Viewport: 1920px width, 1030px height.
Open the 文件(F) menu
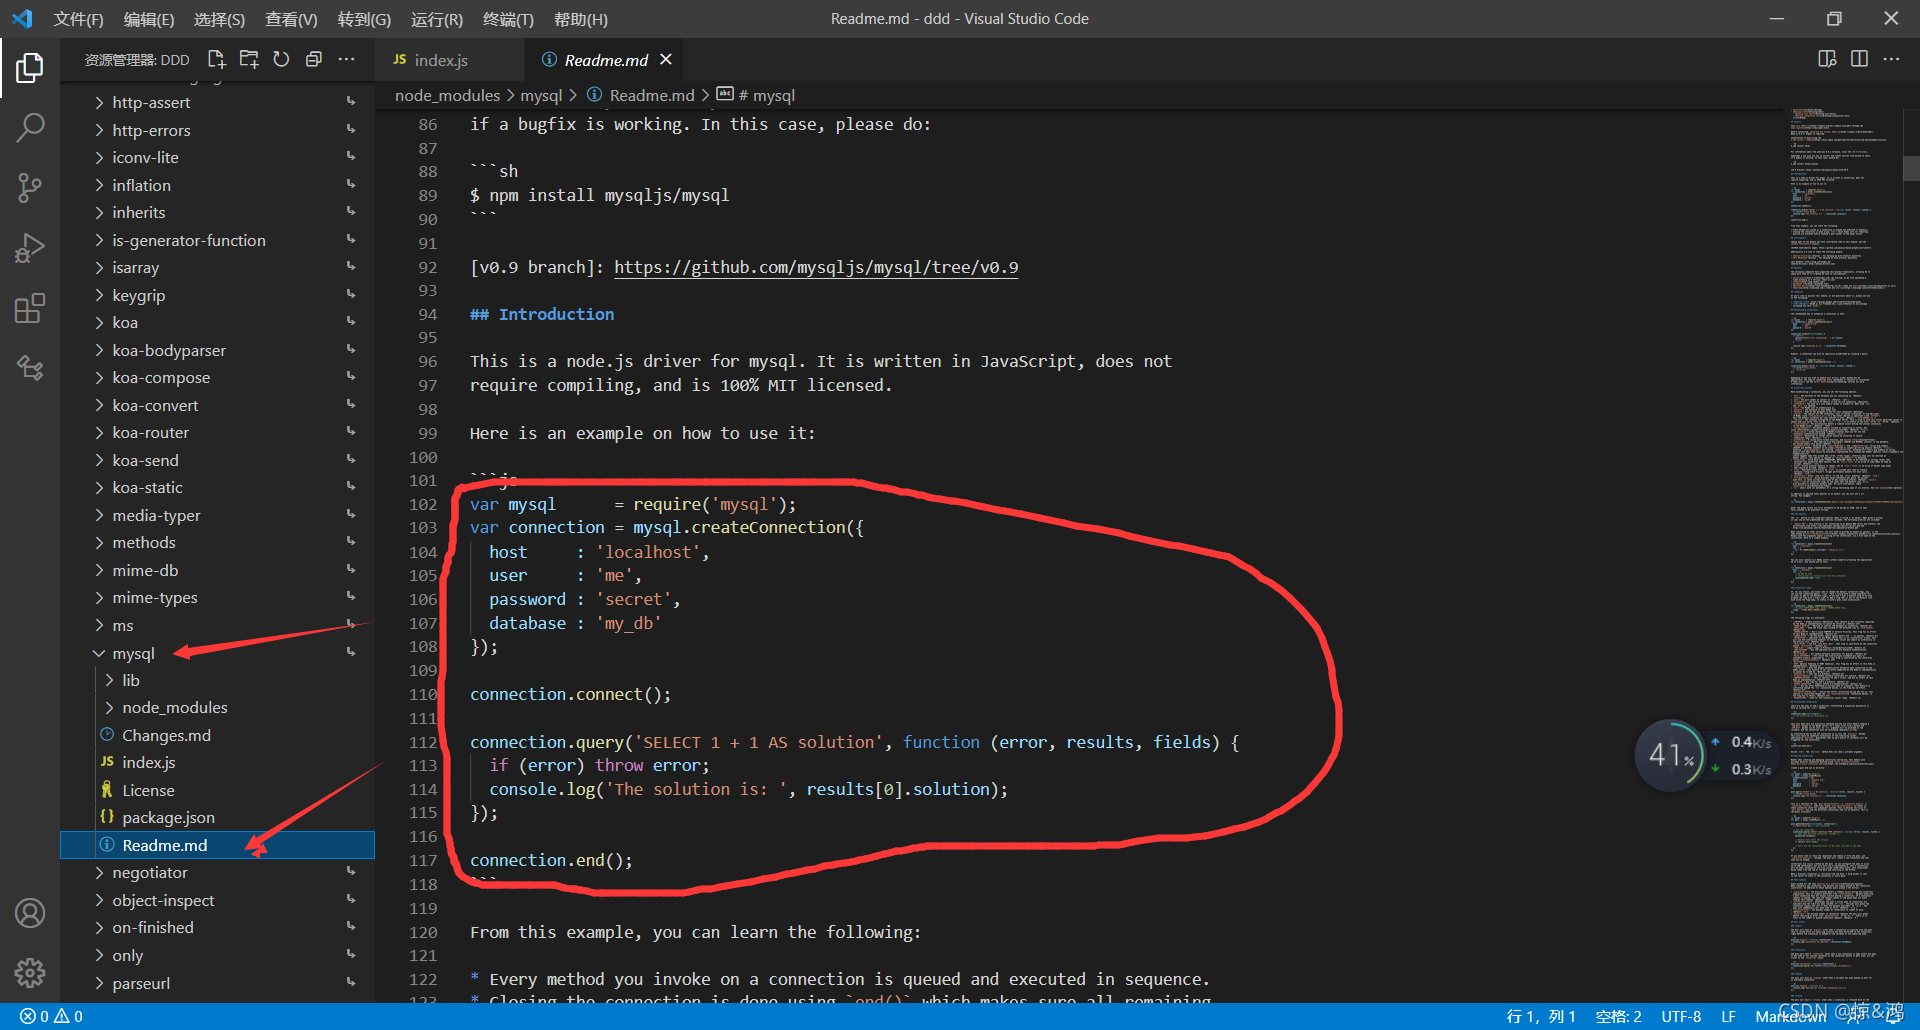tap(78, 19)
